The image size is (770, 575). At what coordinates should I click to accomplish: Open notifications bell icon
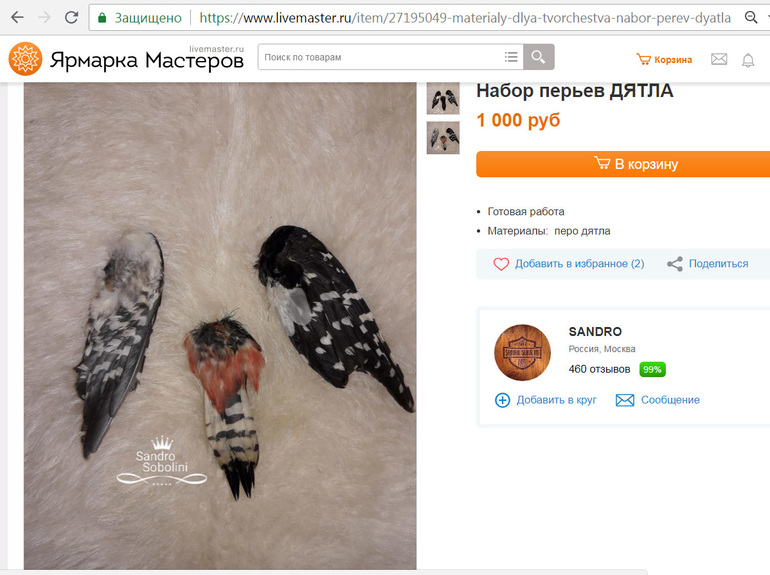pos(748,60)
